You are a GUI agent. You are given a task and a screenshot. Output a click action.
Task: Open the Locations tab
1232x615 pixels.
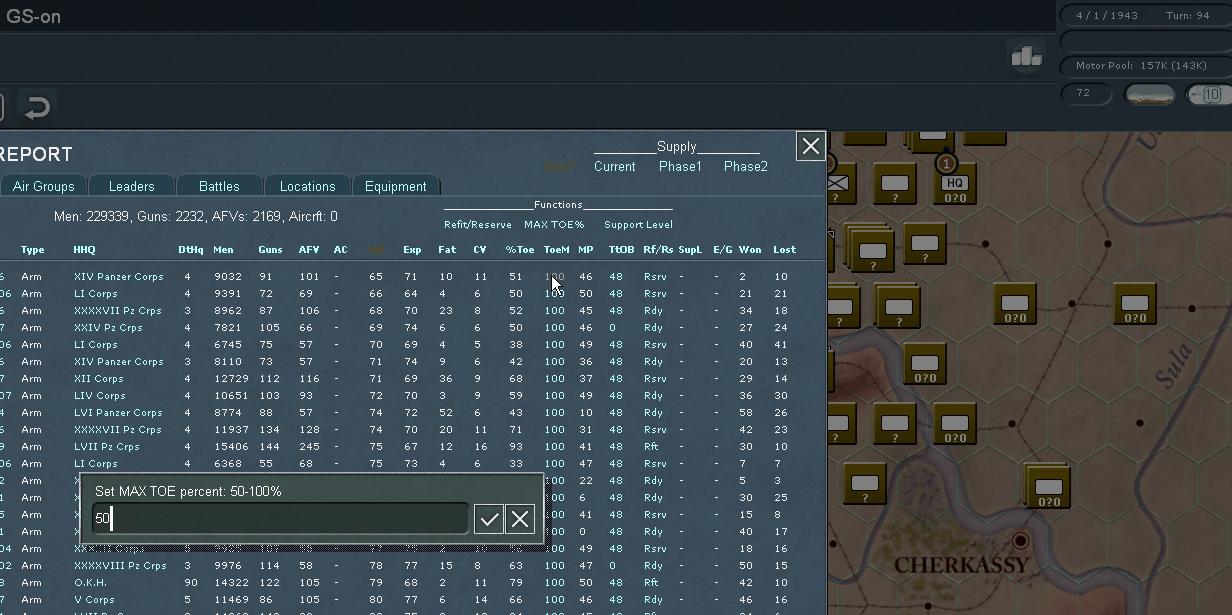point(308,186)
